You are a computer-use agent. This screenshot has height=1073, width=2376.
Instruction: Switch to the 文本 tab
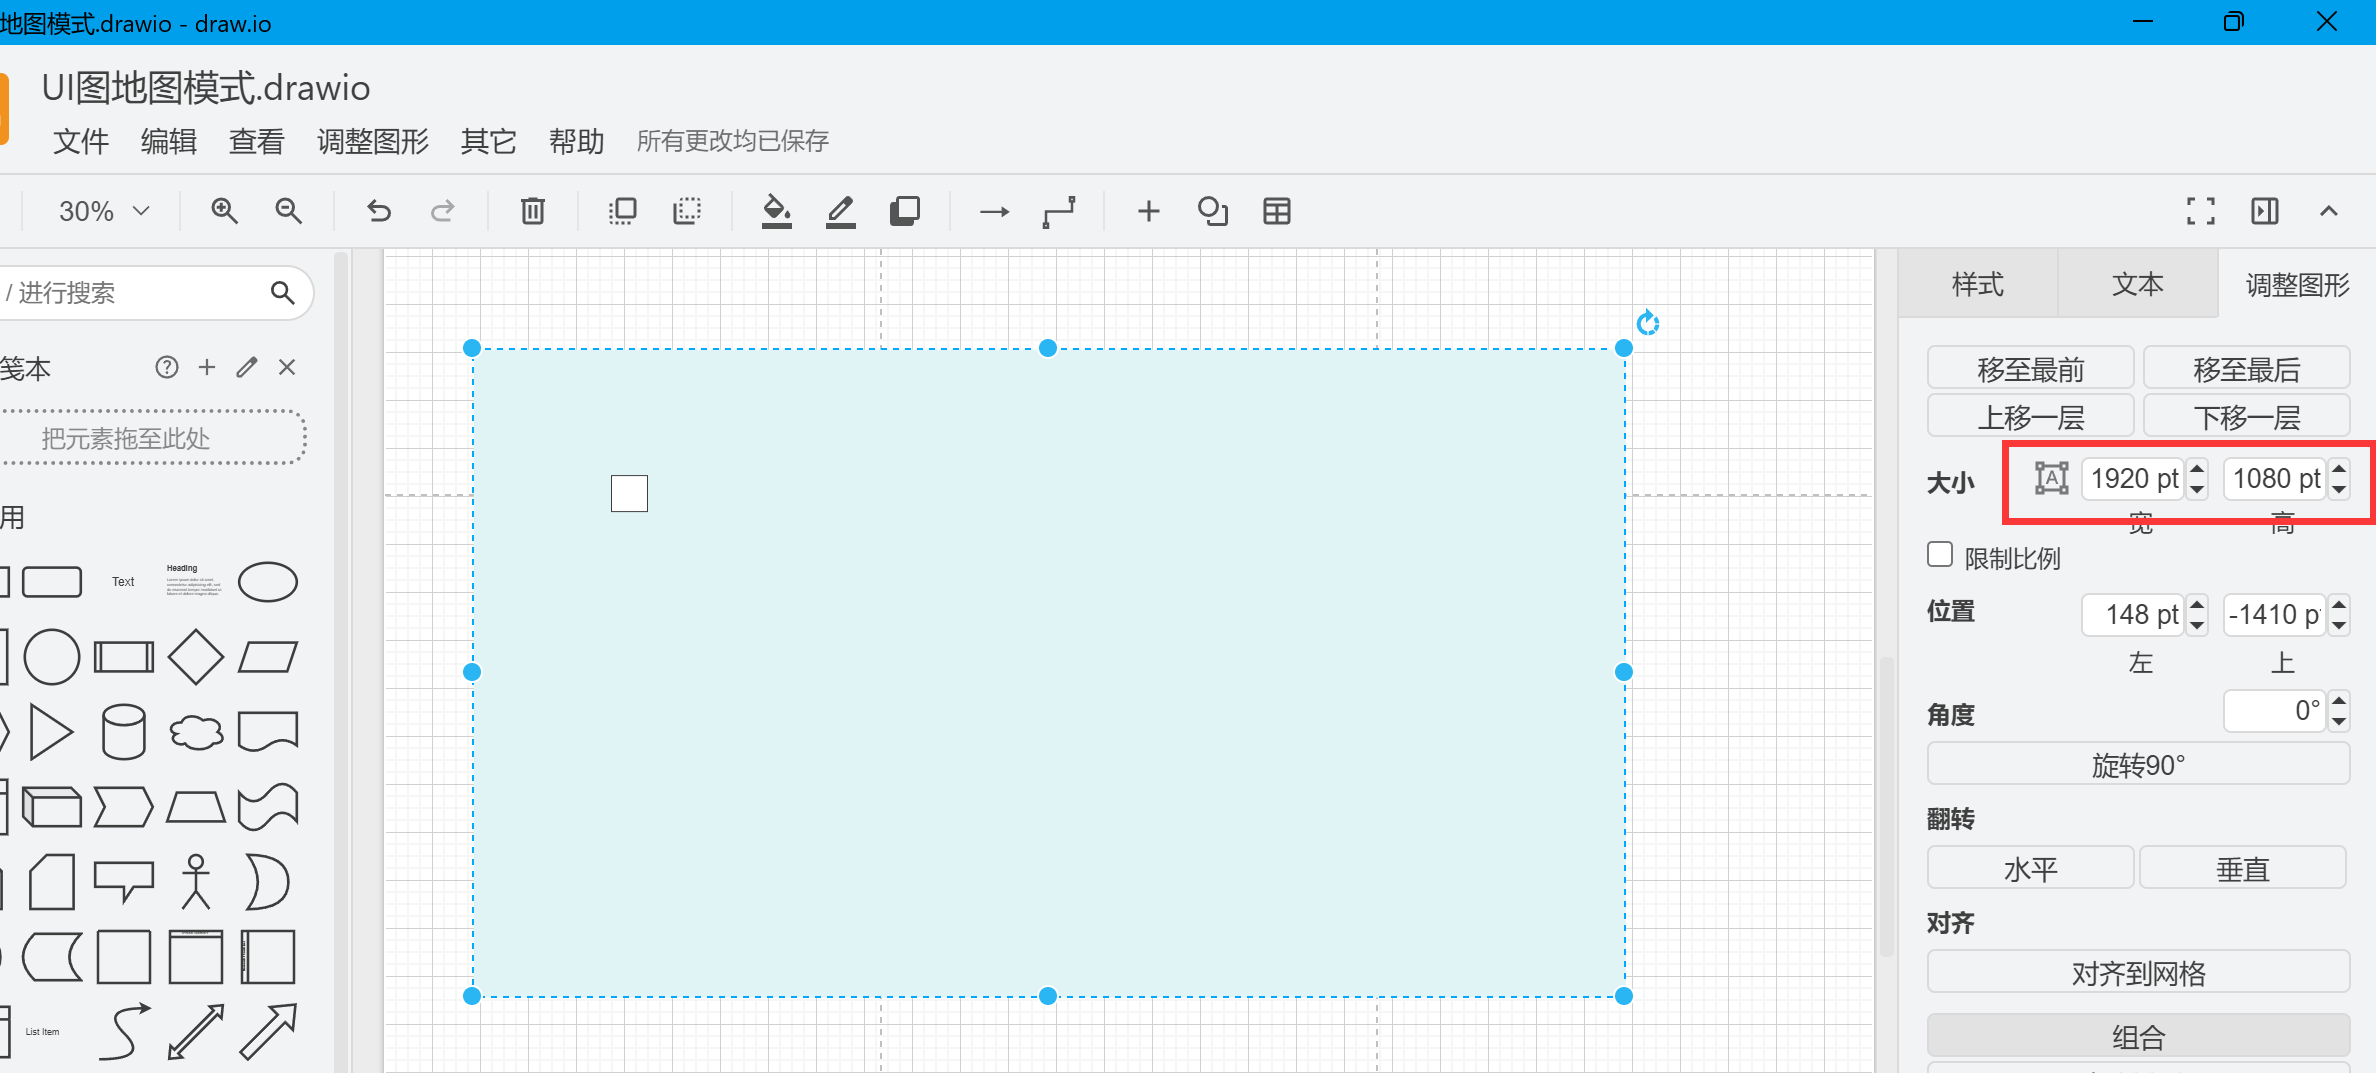2138,284
